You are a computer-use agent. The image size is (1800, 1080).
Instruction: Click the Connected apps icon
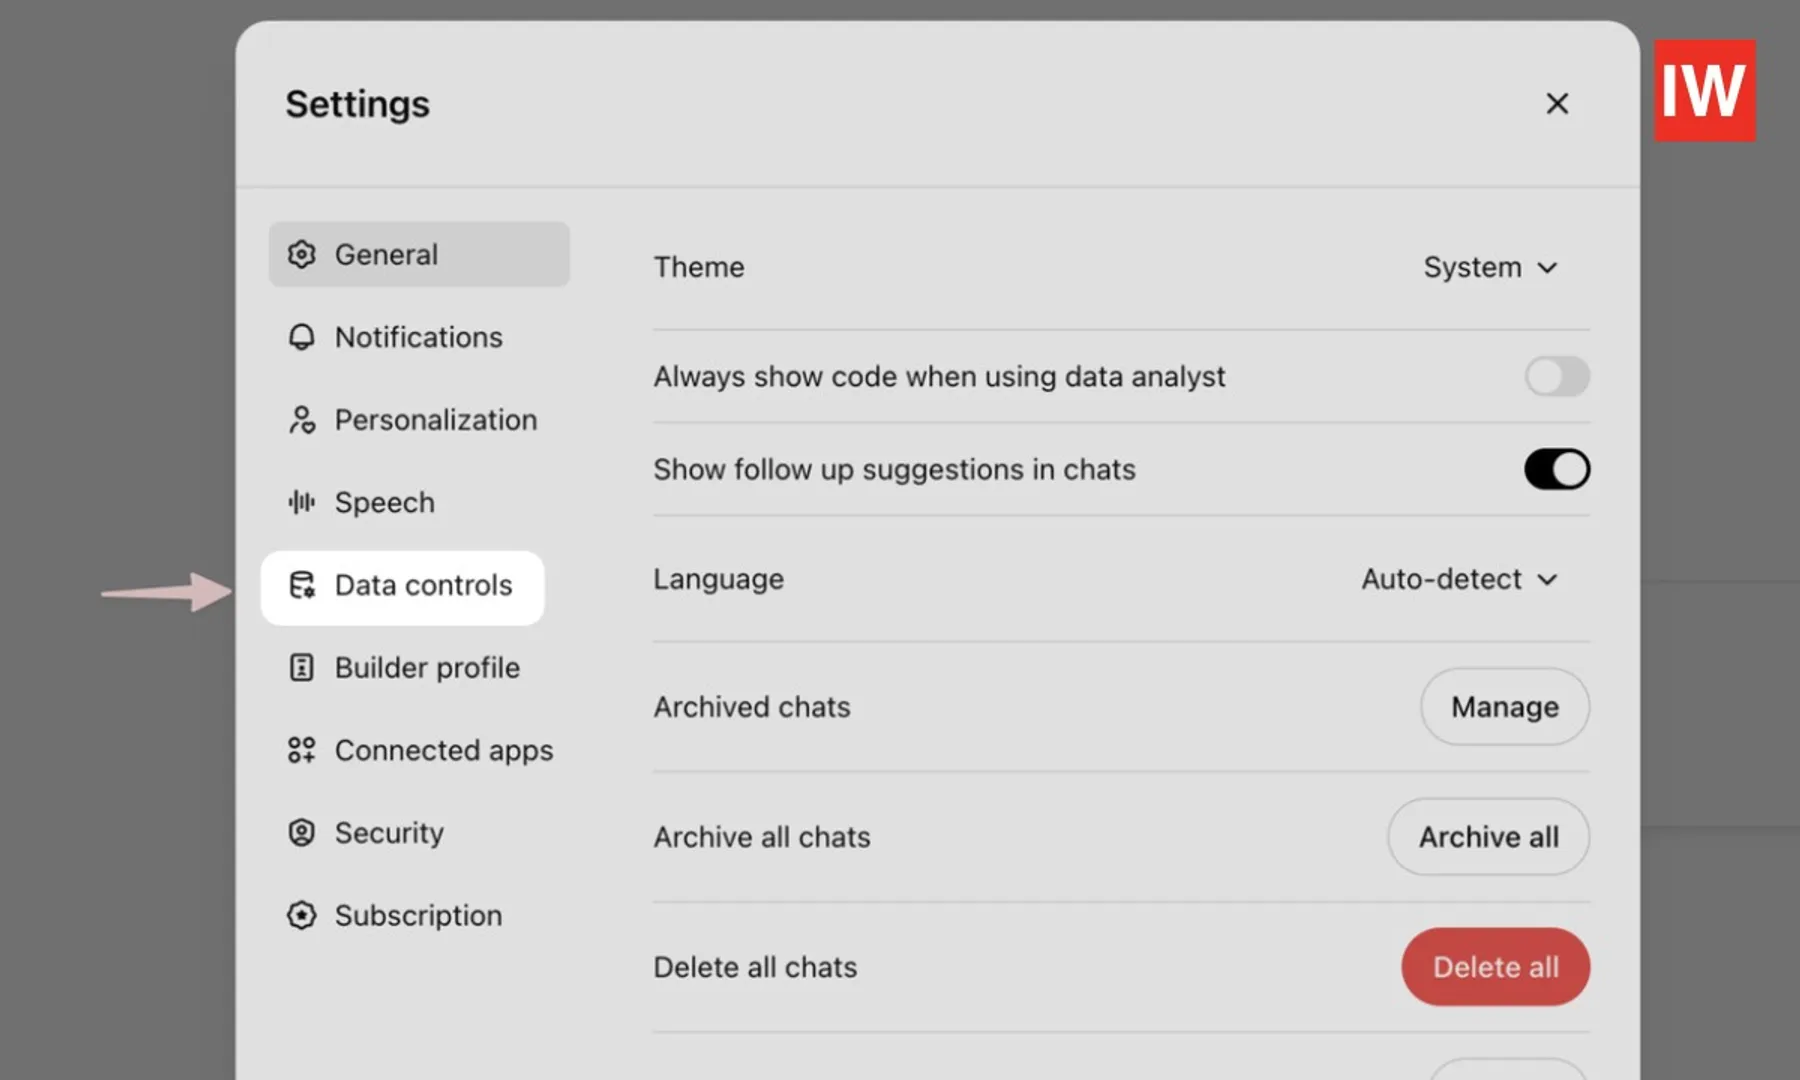301,749
